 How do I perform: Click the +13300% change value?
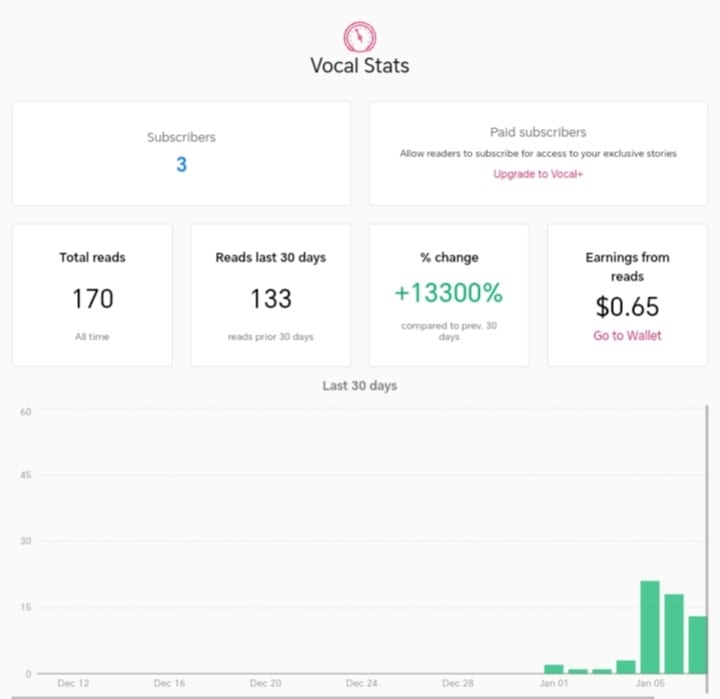click(449, 293)
